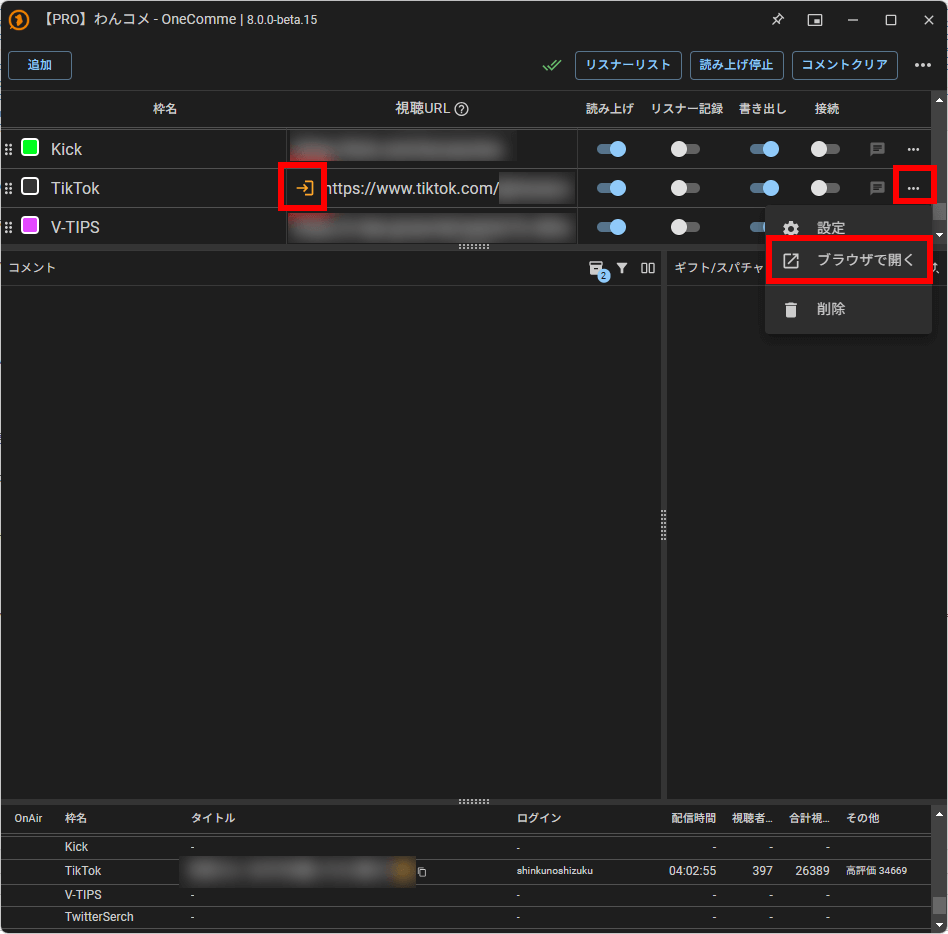Toggle 読み上げ for TikTok
This screenshot has height=934, width=948.
(611, 188)
